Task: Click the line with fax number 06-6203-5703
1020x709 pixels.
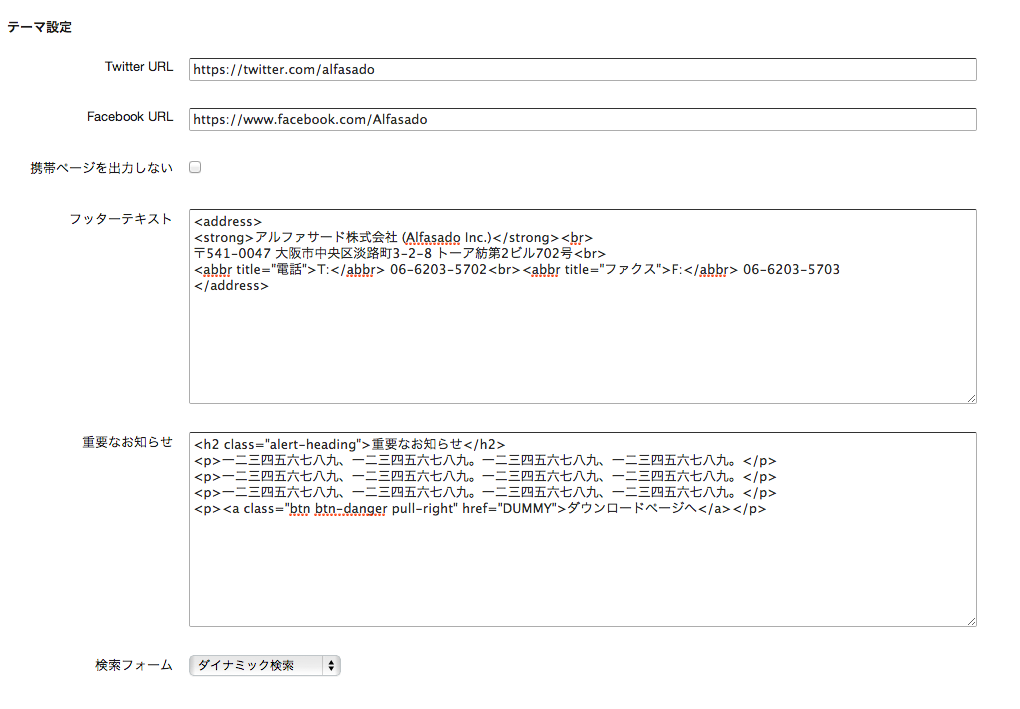Action: click(x=517, y=269)
